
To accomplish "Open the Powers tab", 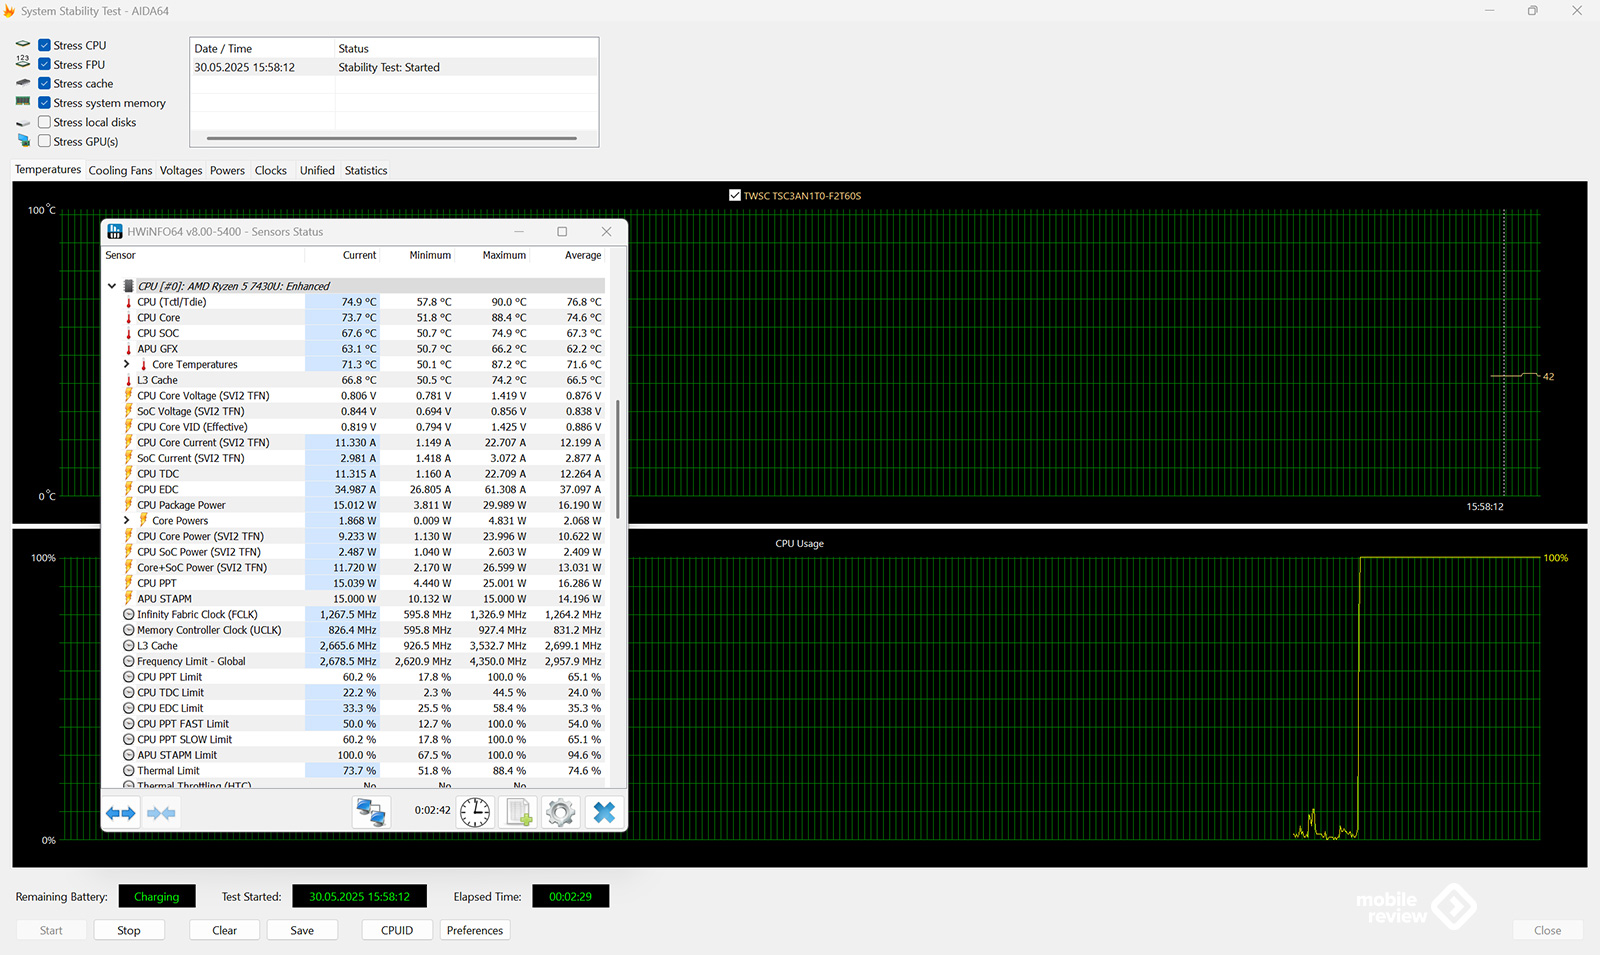I will (x=227, y=171).
